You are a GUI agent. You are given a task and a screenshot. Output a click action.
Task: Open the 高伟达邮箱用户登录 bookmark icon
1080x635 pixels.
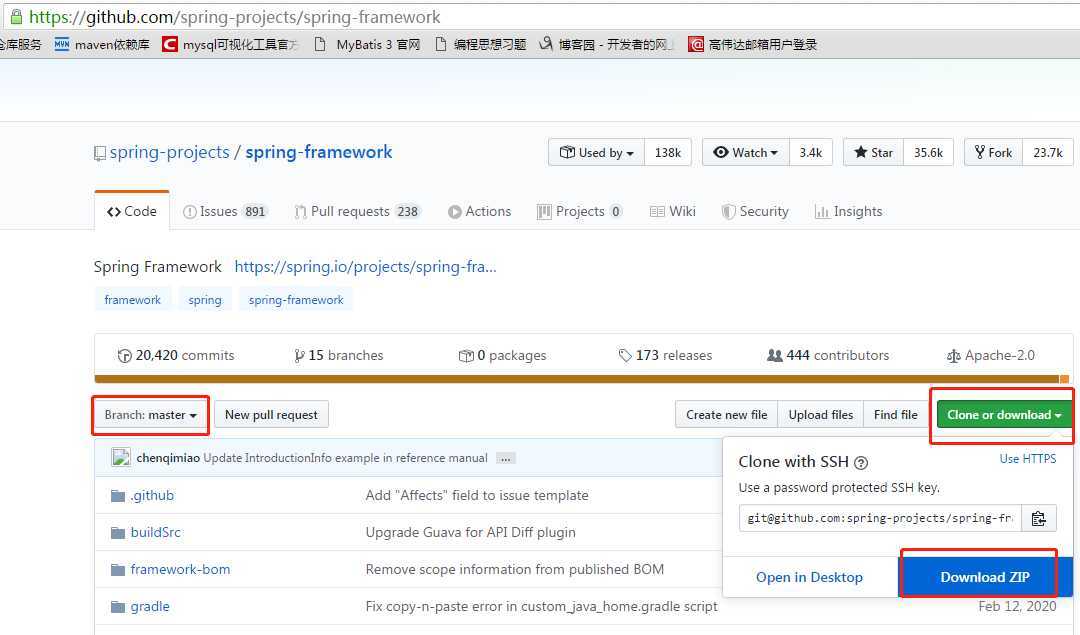[x=696, y=44]
